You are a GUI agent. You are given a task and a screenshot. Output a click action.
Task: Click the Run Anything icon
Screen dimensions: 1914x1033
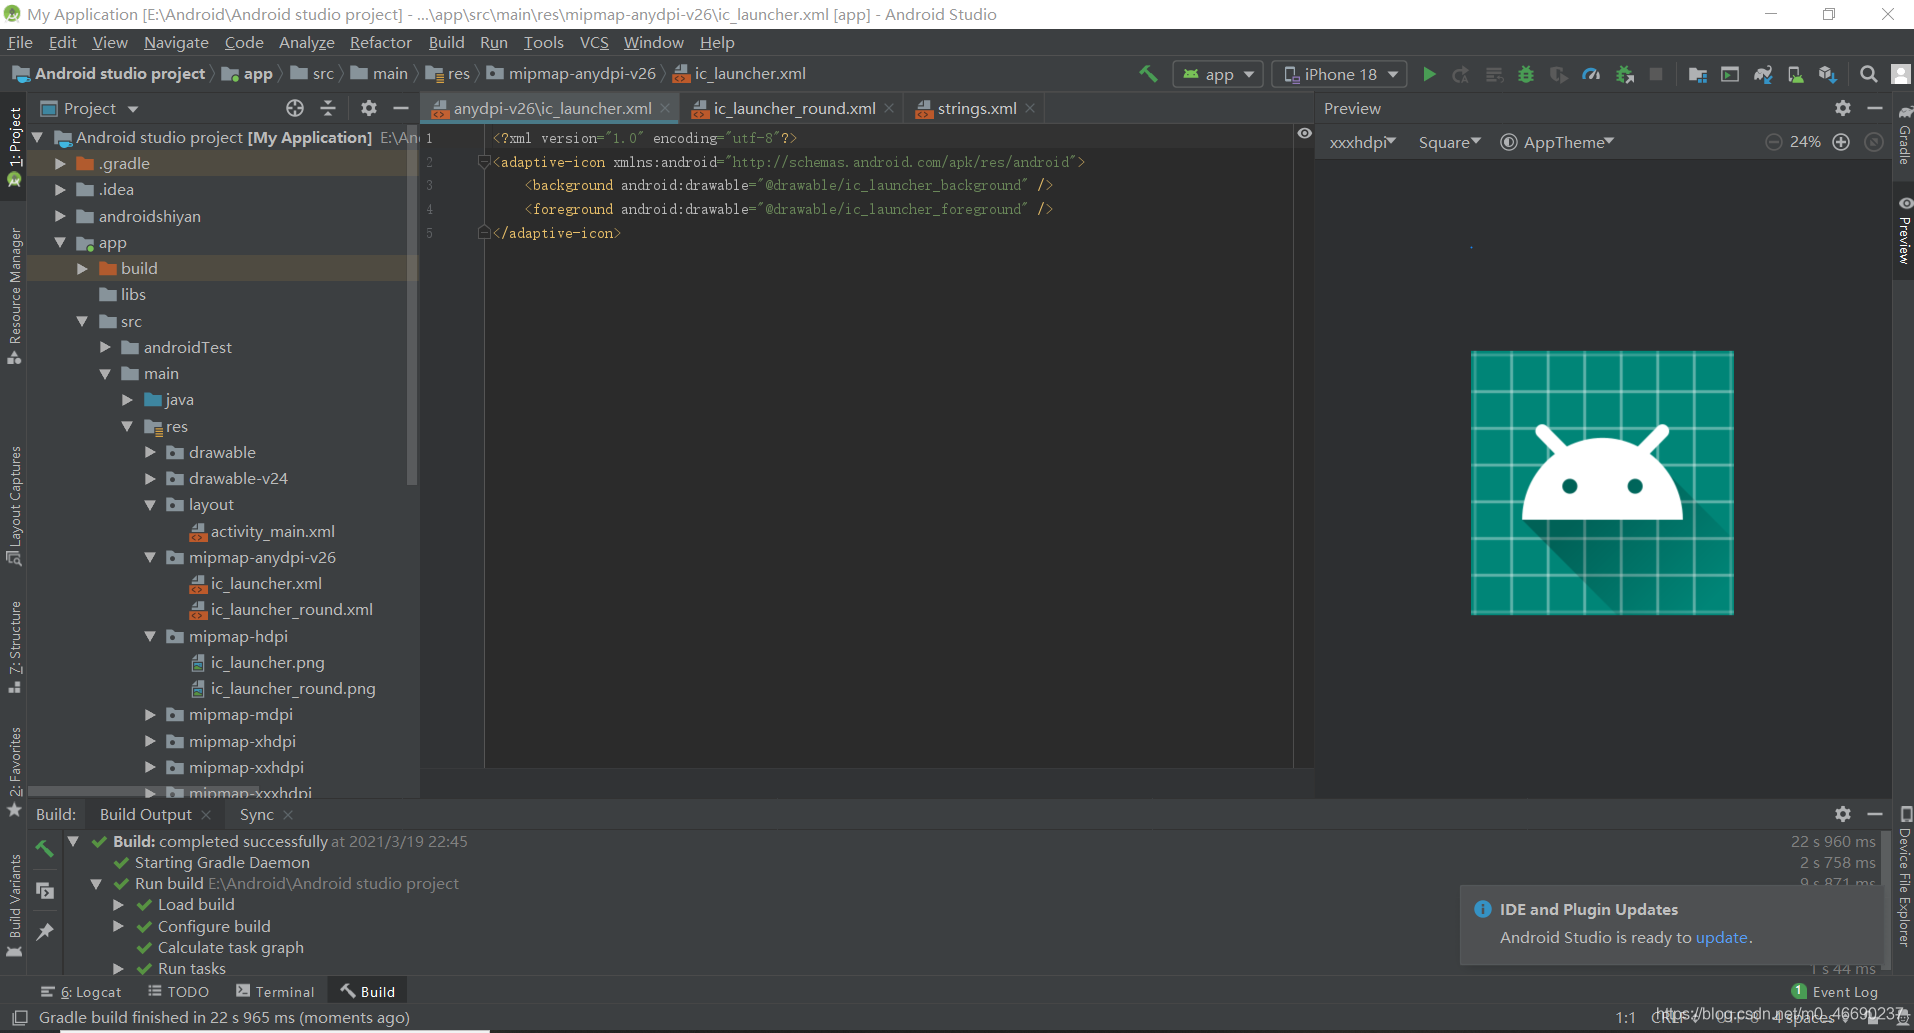pyautogui.click(x=1730, y=74)
